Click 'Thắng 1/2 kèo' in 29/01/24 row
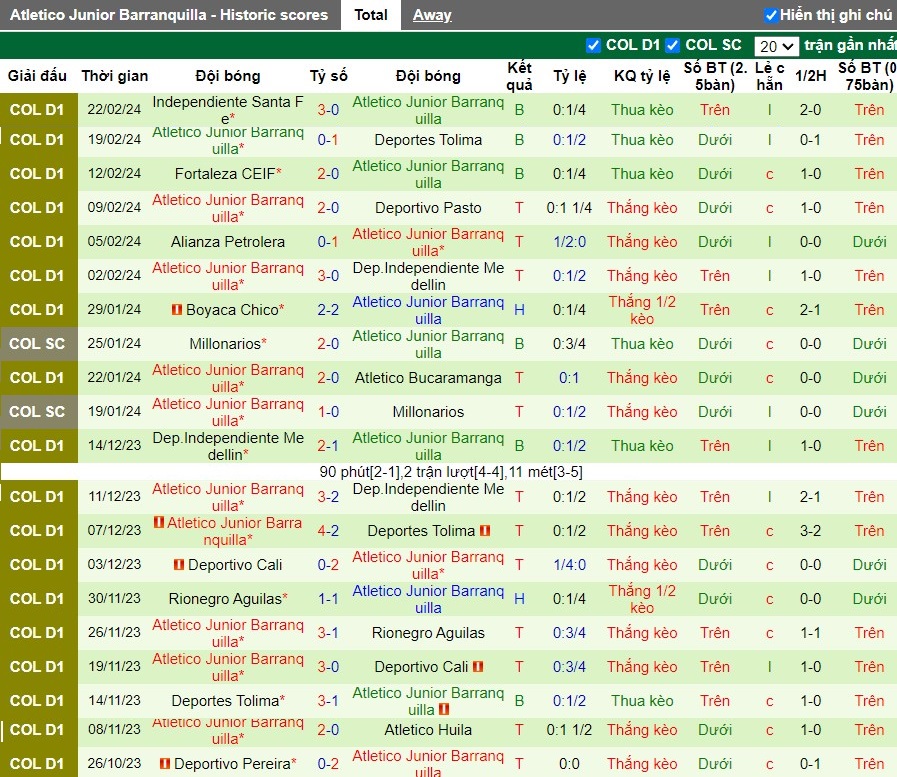Viewport: 897px width, 777px height. tap(642, 310)
